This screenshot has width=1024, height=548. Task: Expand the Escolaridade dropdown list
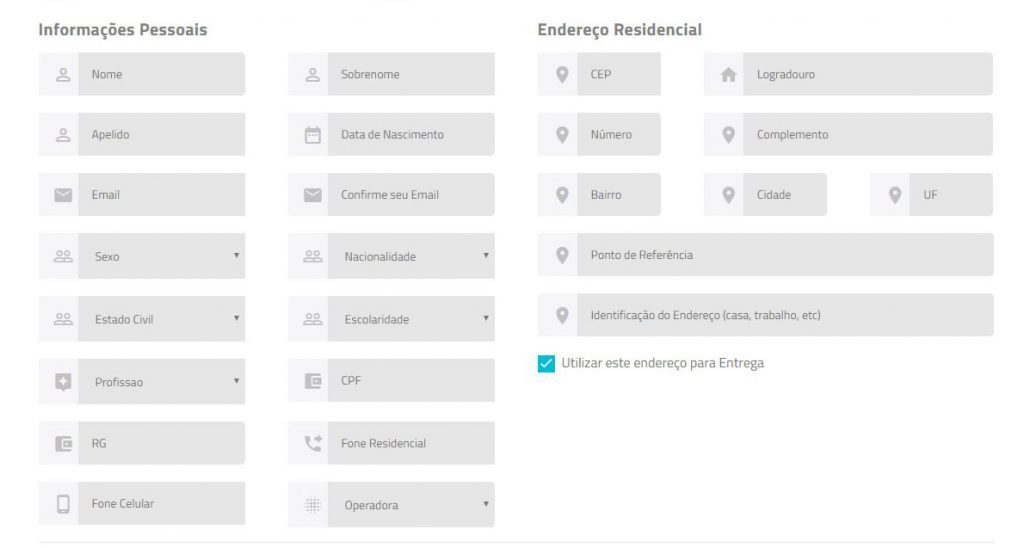(x=411, y=320)
